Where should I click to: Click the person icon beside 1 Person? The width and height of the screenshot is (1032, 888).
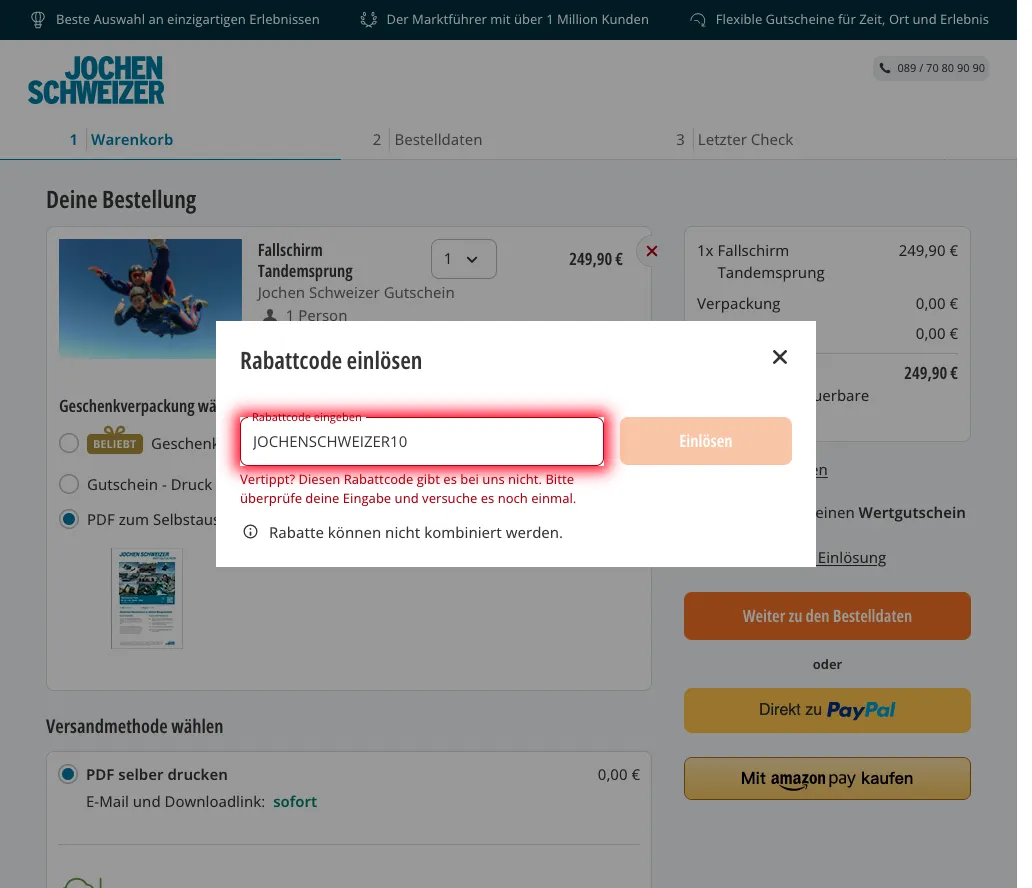pyautogui.click(x=270, y=316)
